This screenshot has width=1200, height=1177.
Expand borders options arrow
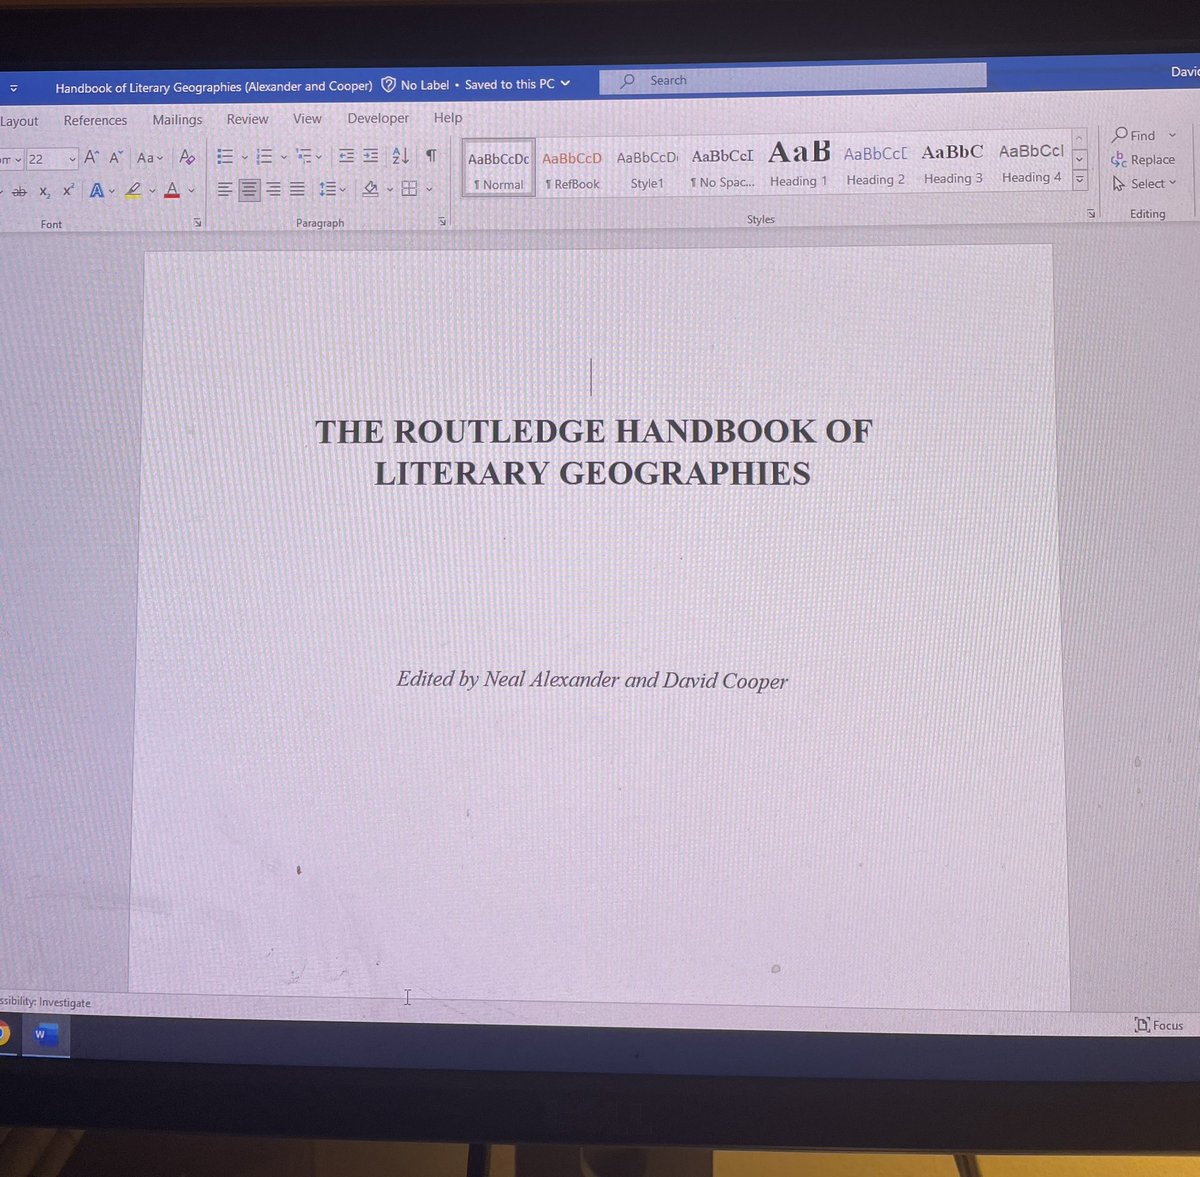[x=429, y=188]
